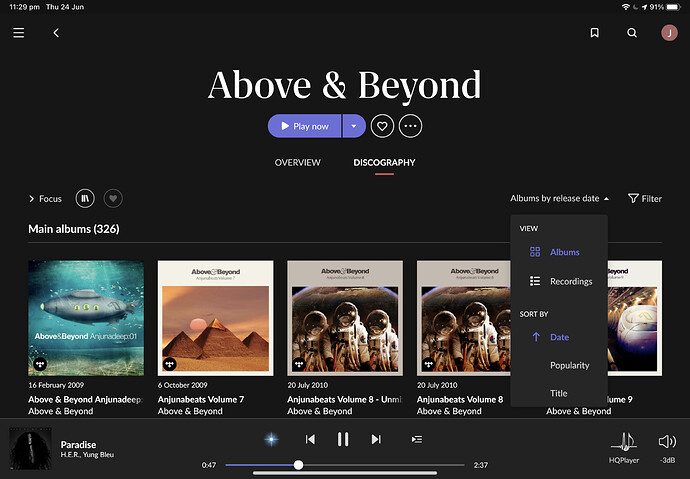Choose the Recordings view option
Image resolution: width=690 pixels, height=479 pixels.
[x=559, y=281]
